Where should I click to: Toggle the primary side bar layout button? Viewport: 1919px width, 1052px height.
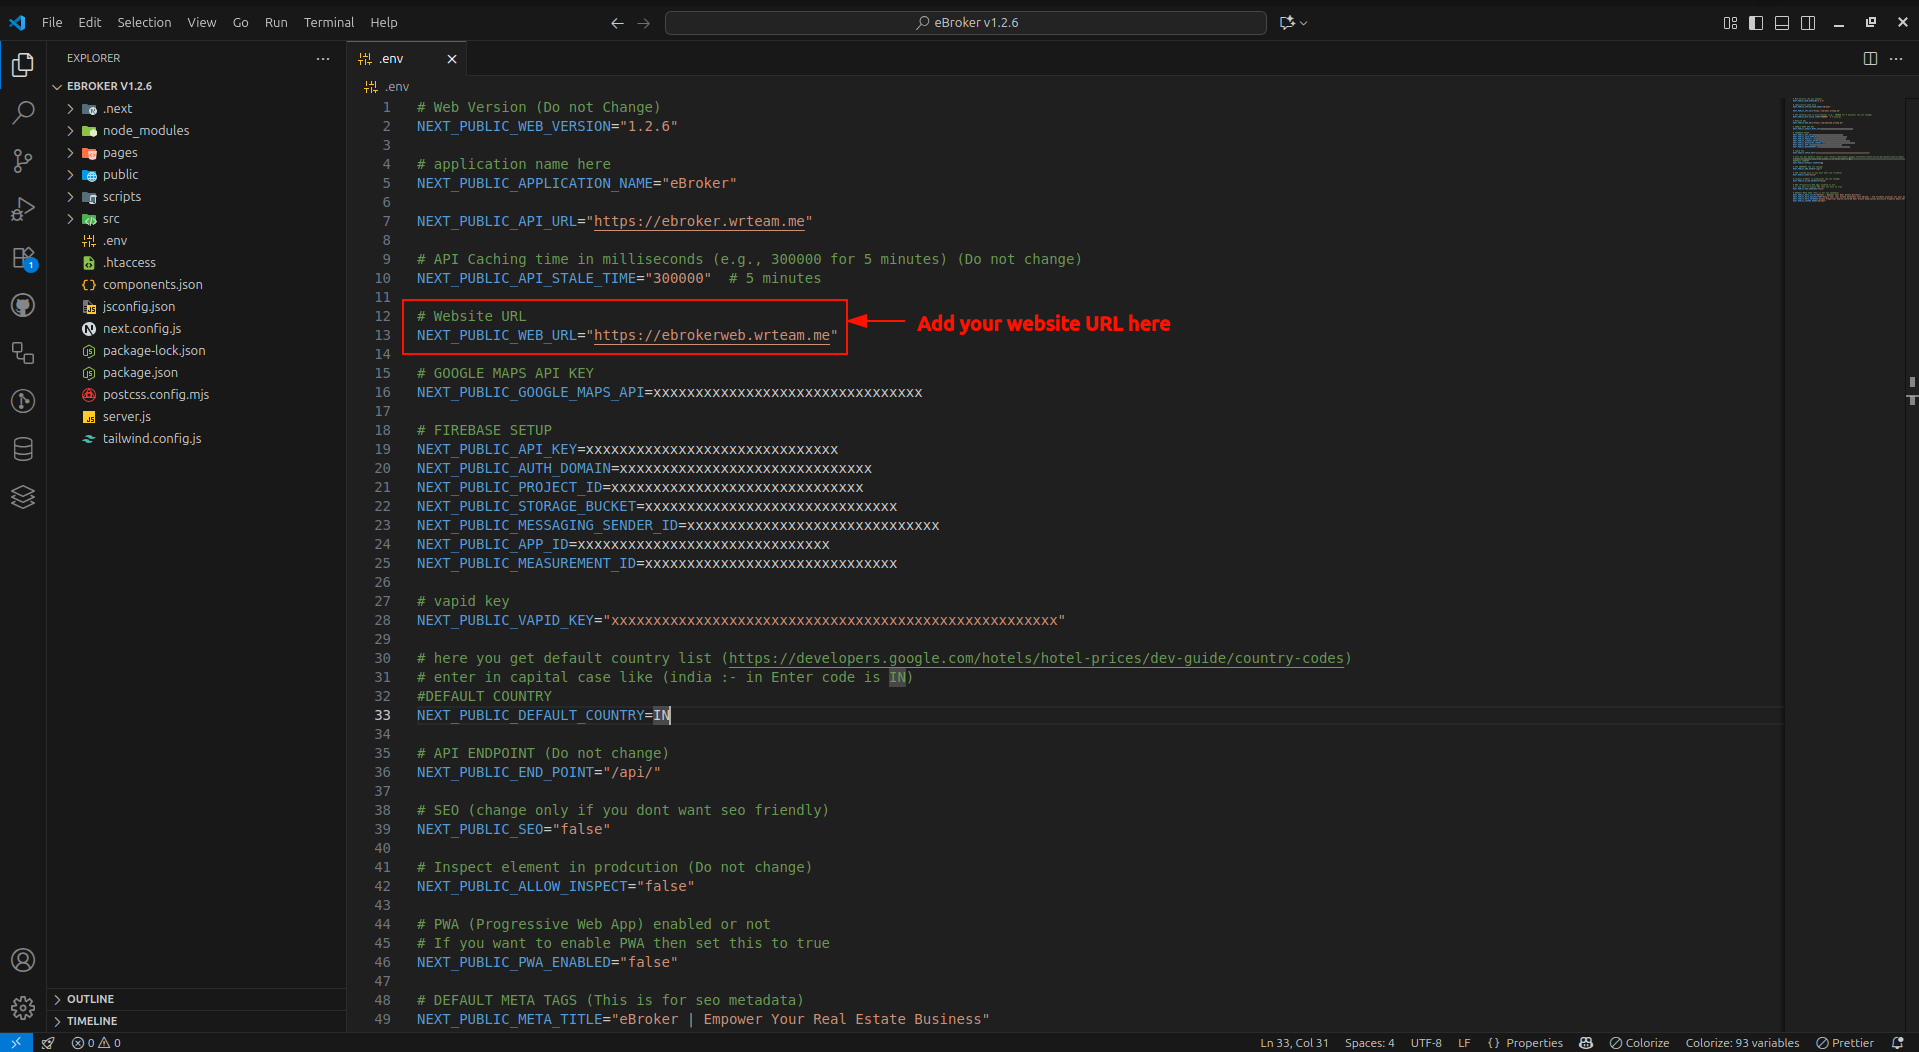click(x=1756, y=23)
